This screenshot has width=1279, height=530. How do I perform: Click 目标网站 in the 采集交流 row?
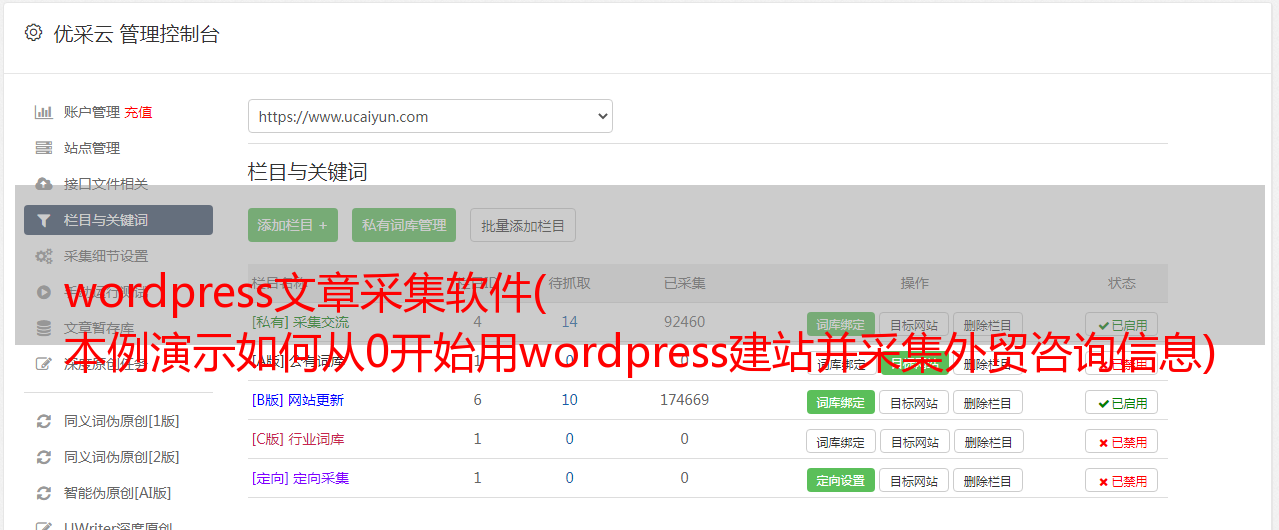(x=914, y=325)
